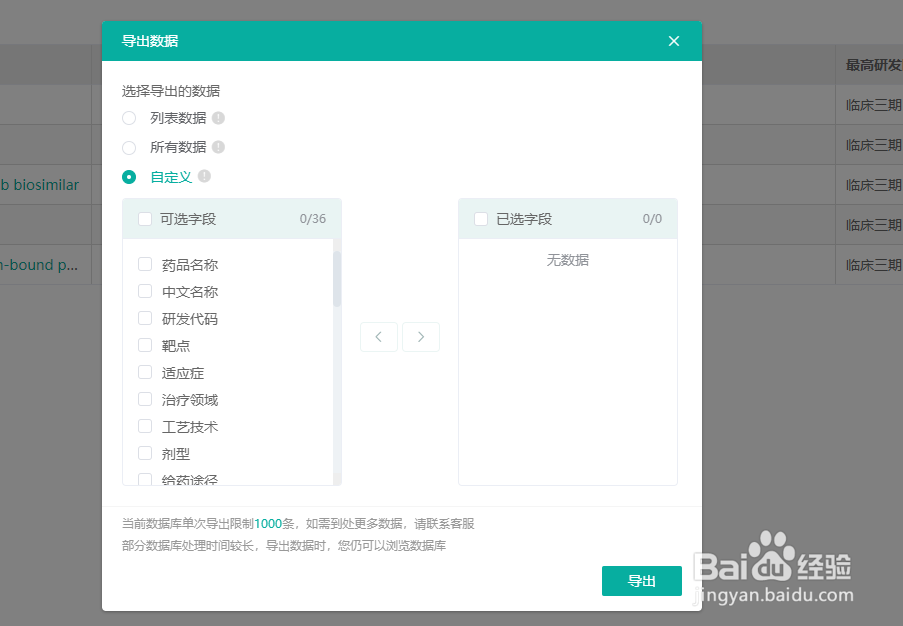903x626 pixels.
Task: Open the biosimilar drug link in background table
Action: click(x=39, y=185)
